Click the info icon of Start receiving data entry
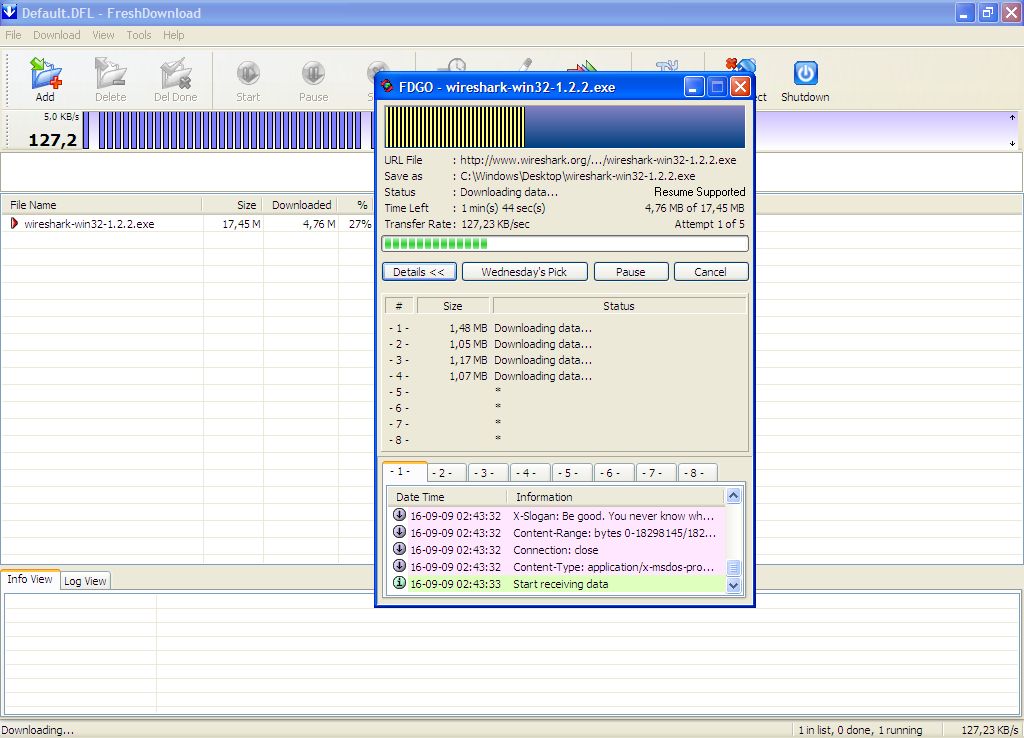Viewport: 1024px width, 738px height. tap(399, 583)
